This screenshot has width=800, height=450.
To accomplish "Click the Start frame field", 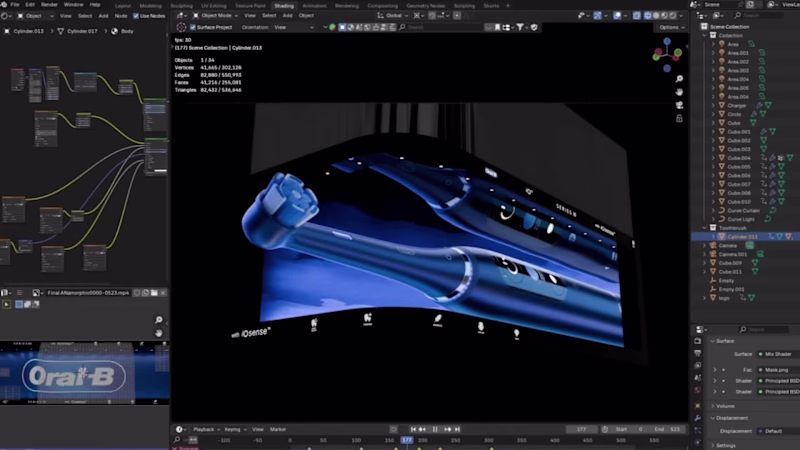I will [x=629, y=430].
